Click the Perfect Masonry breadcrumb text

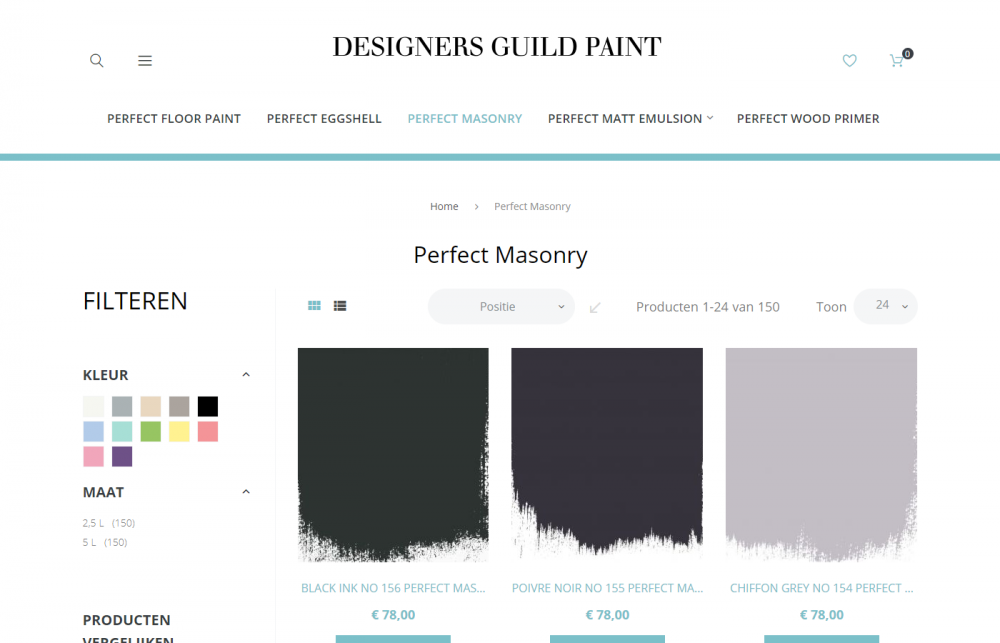tap(532, 206)
